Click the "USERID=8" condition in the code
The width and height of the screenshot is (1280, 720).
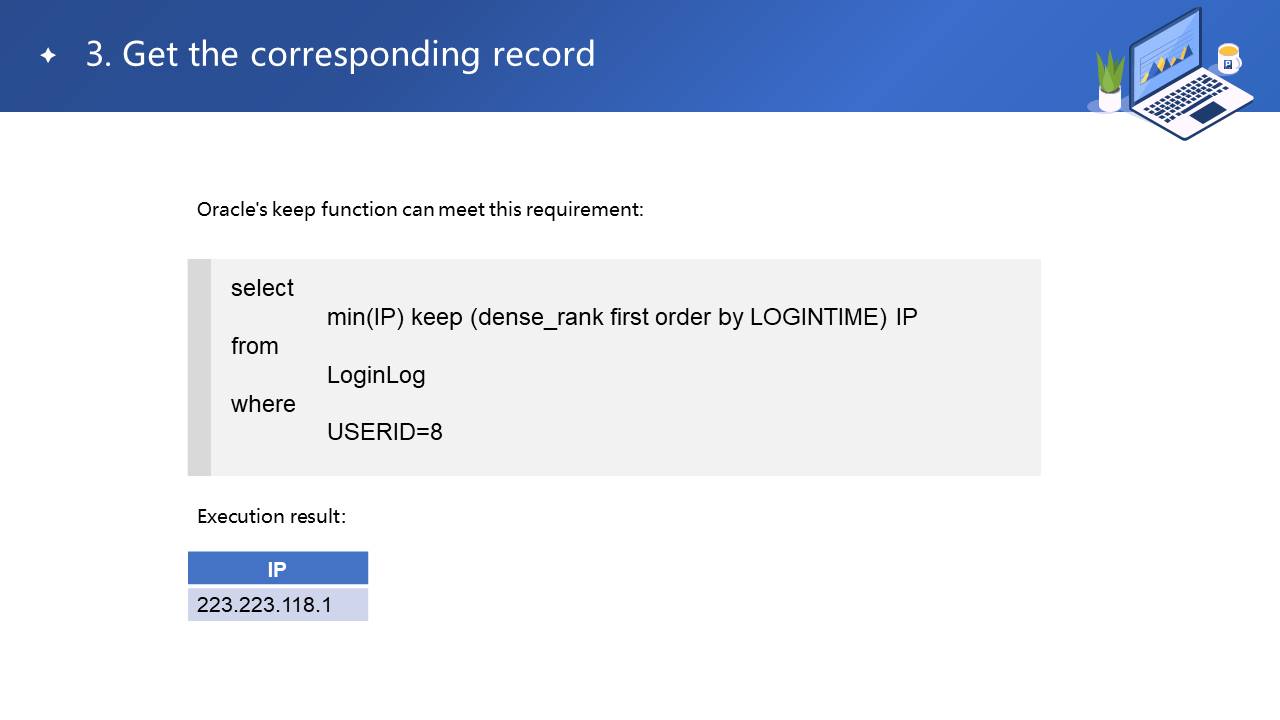385,432
